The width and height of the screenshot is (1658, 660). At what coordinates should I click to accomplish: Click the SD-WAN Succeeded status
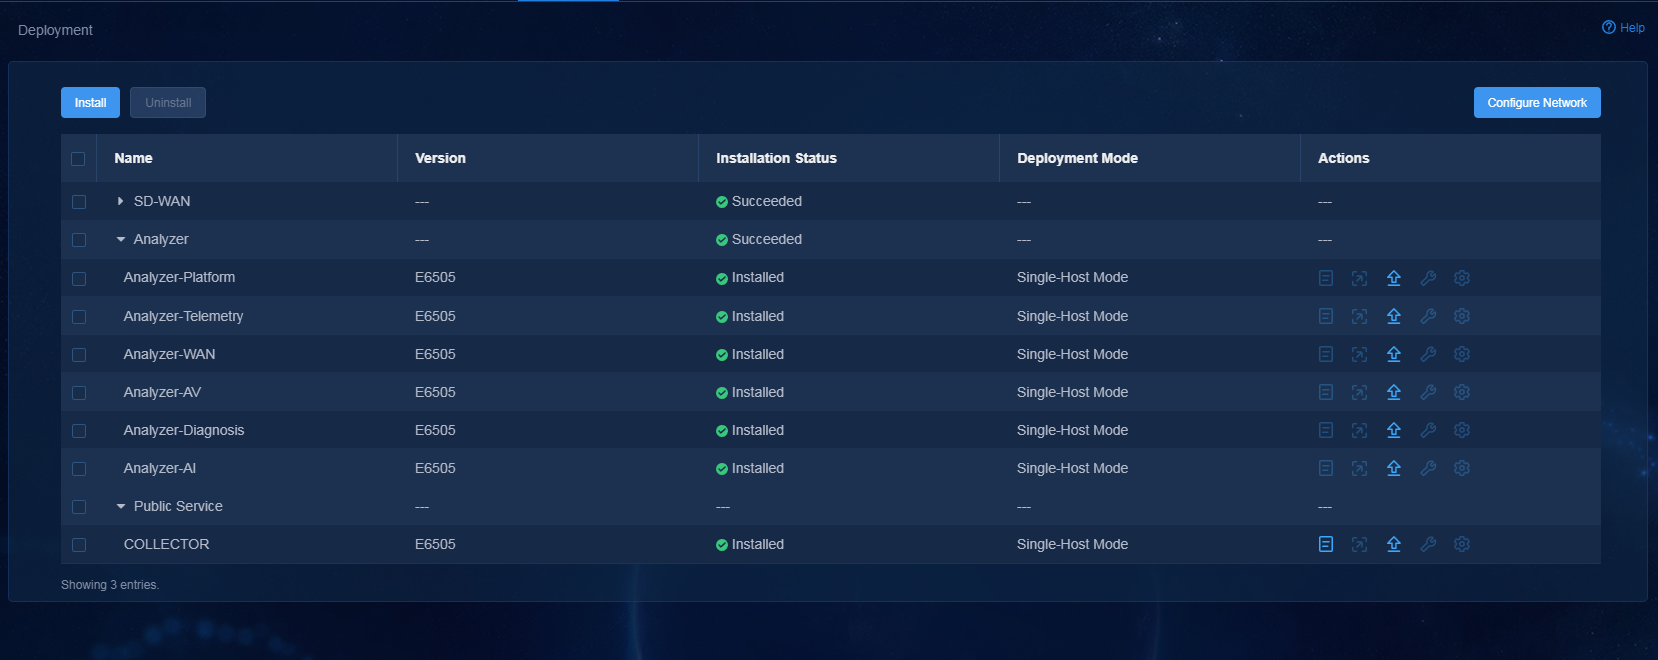759,201
